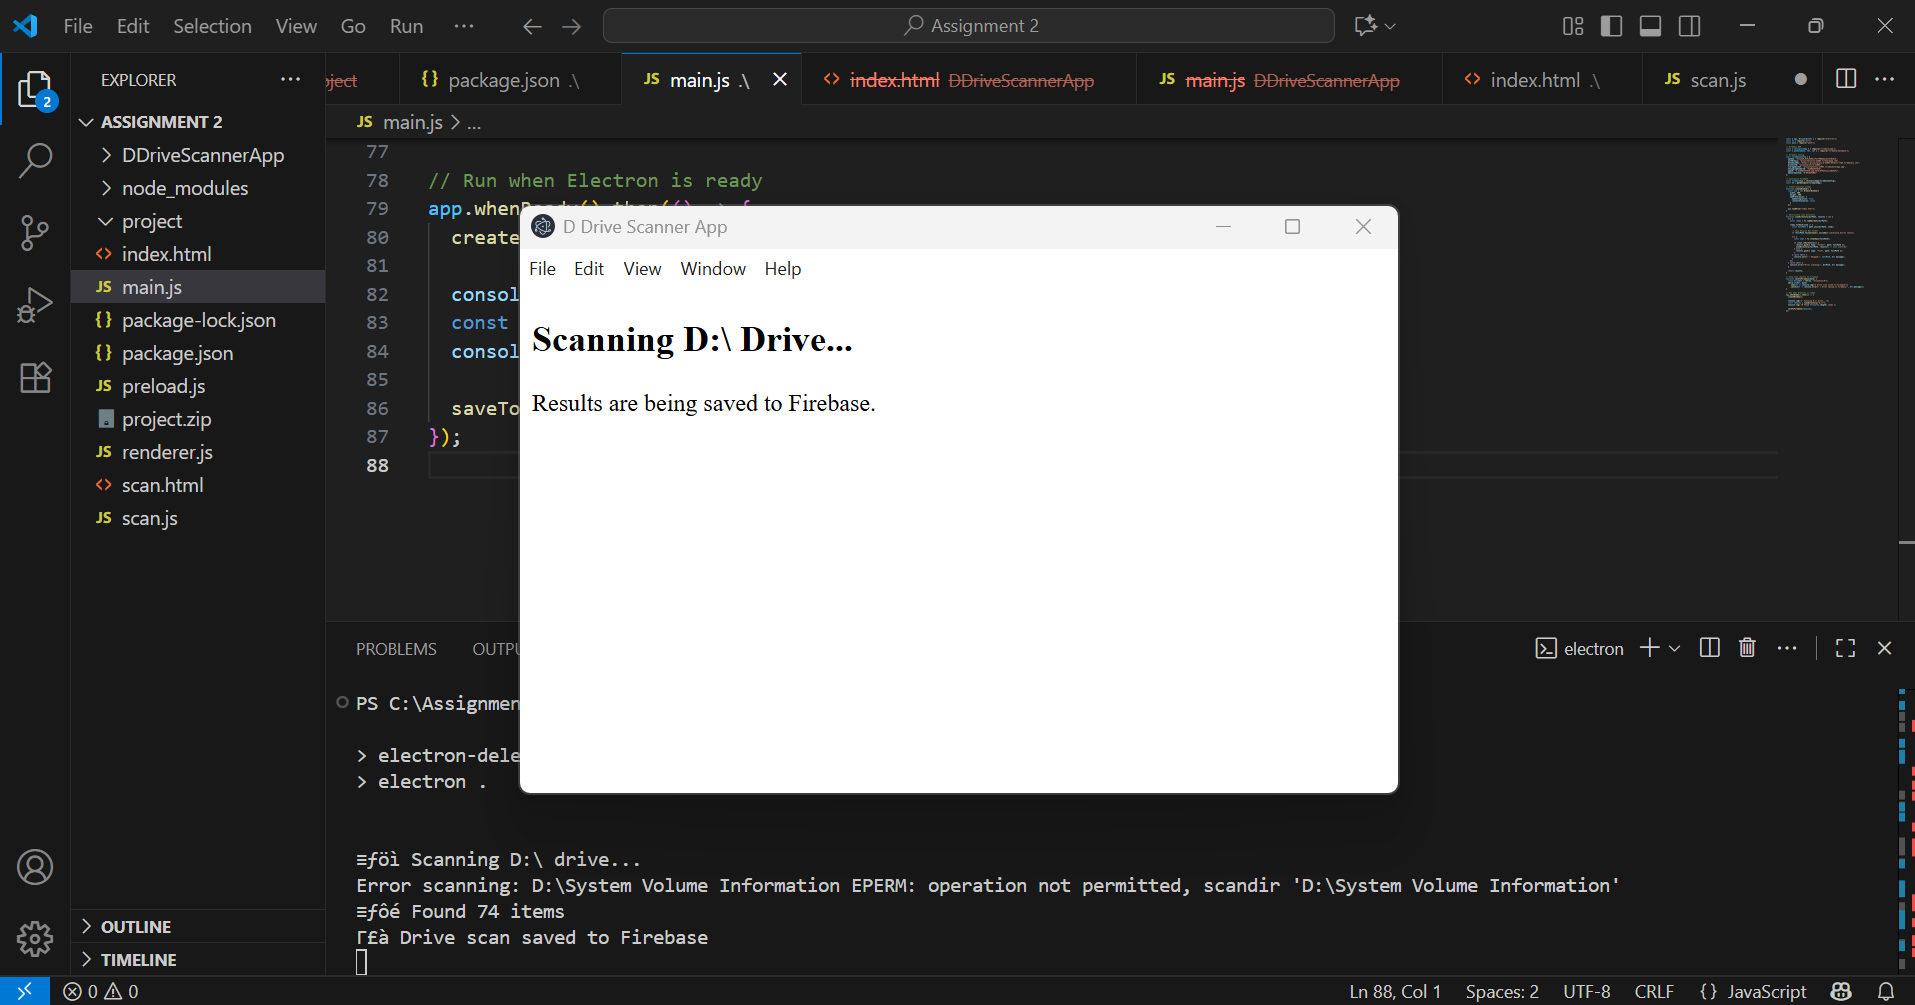Viewport: 1915px width, 1005px height.
Task: Click the Assignment 2 command center search box
Action: (x=968, y=26)
